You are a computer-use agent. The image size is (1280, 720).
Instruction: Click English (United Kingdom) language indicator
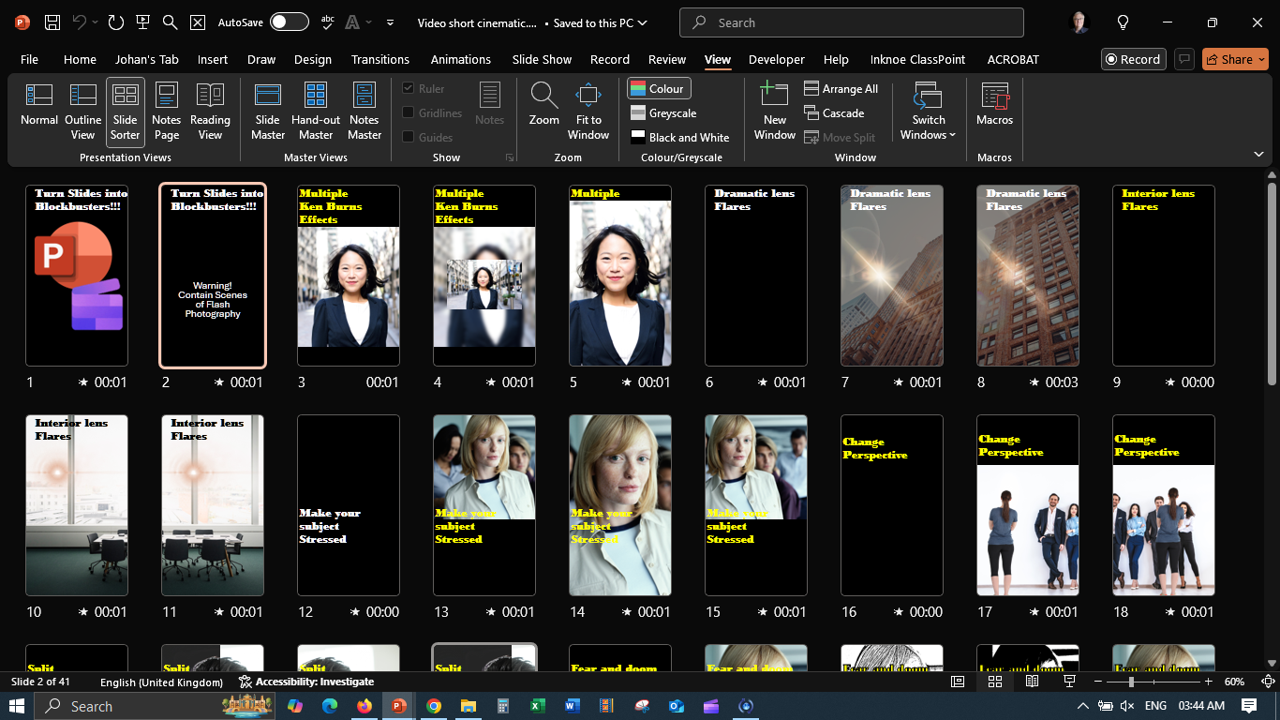click(161, 682)
